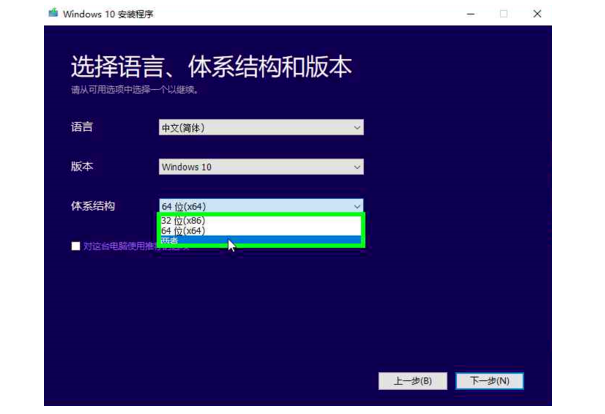Collapse the 体系结构 combo box showing 64 位(x64)
The height and width of the screenshot is (414, 605).
(261, 206)
